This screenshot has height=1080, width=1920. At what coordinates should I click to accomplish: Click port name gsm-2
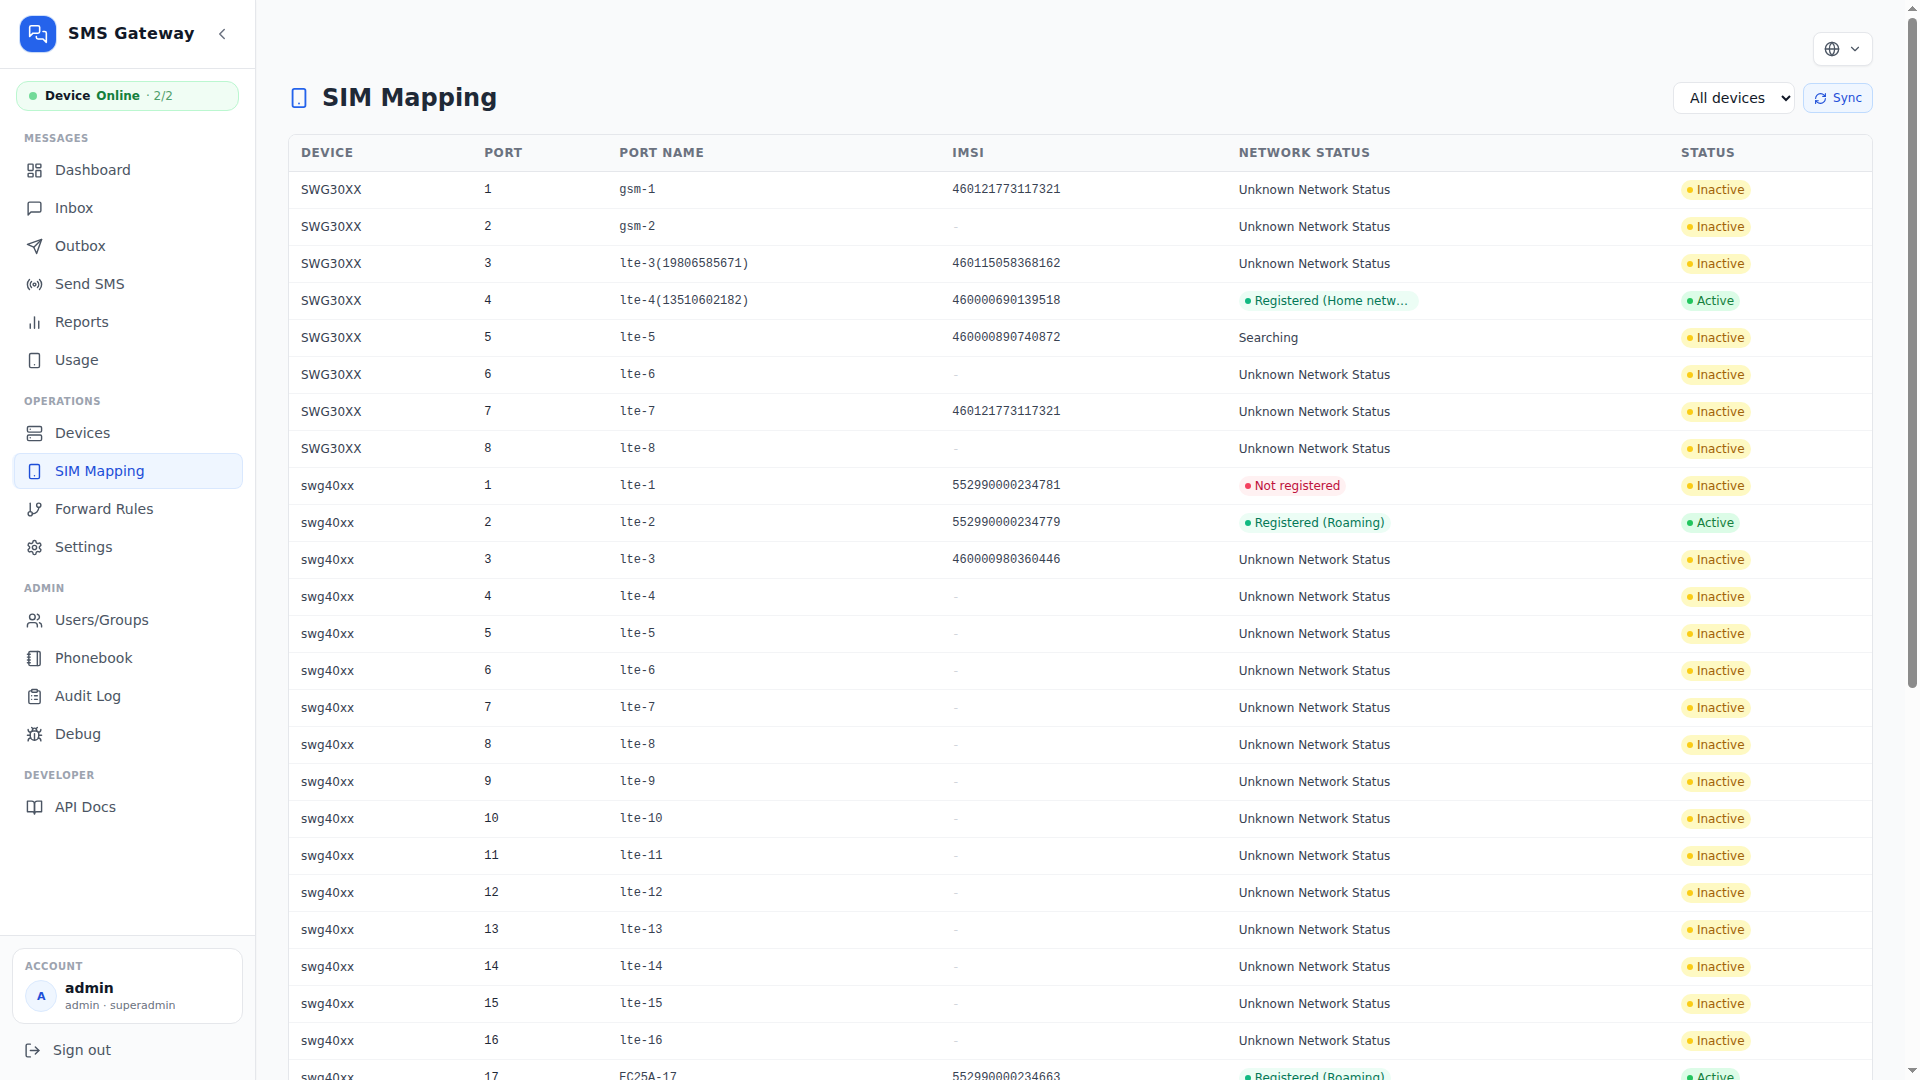[x=637, y=227]
